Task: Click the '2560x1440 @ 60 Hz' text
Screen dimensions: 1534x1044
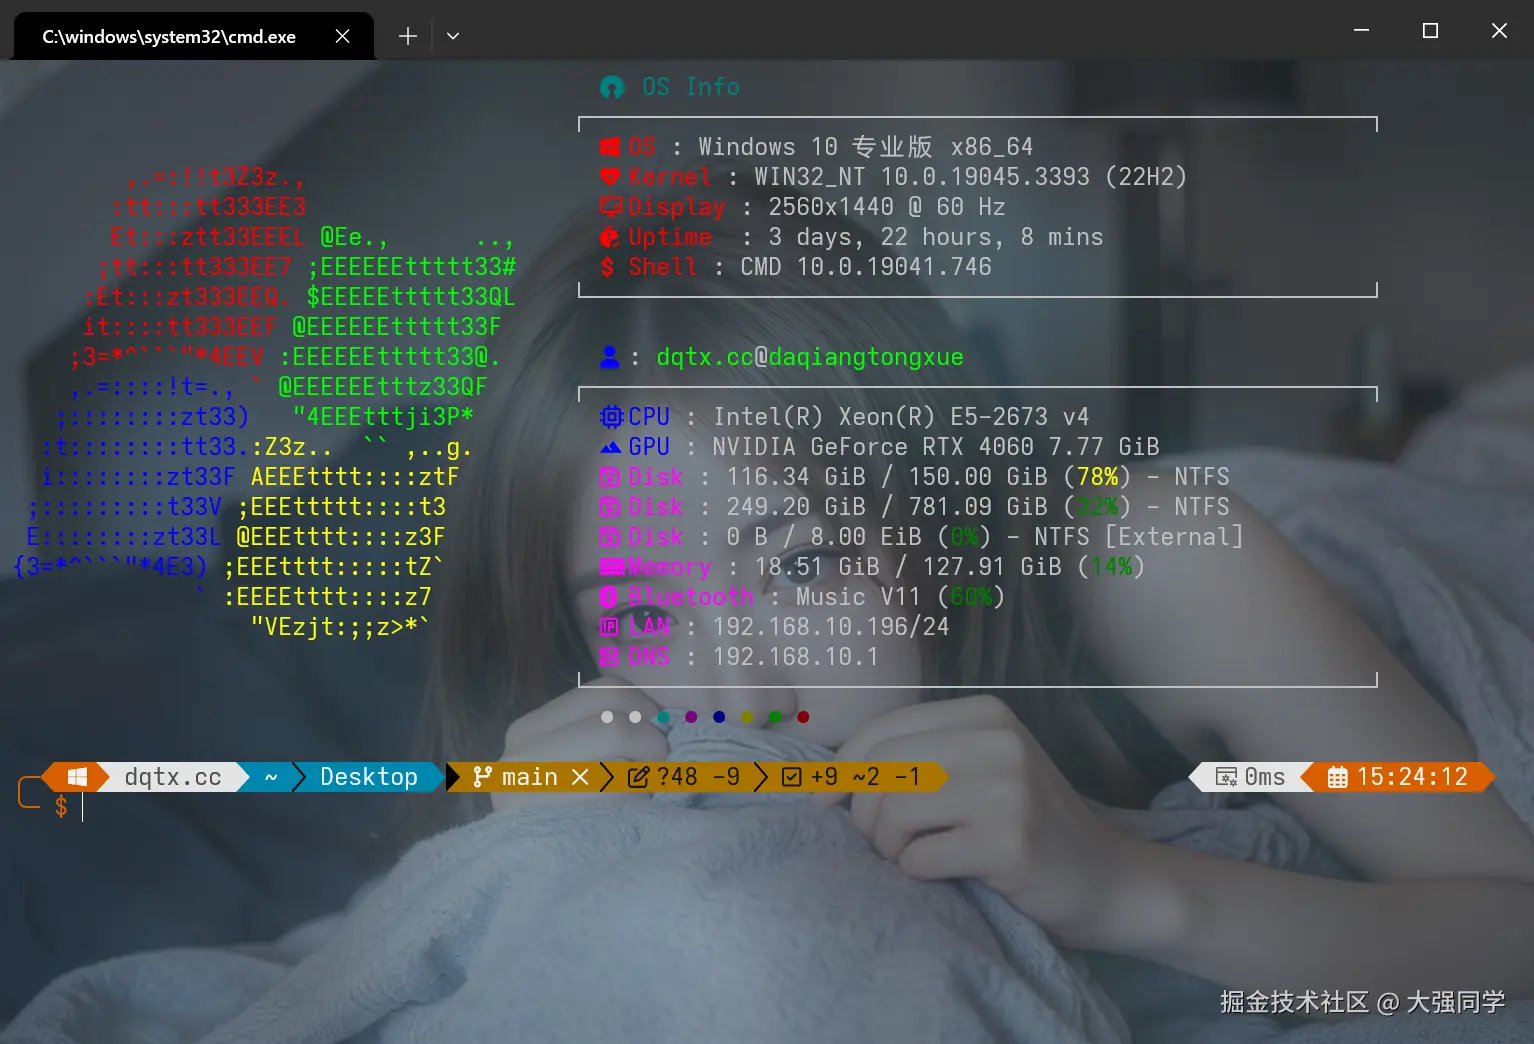Action: click(887, 207)
